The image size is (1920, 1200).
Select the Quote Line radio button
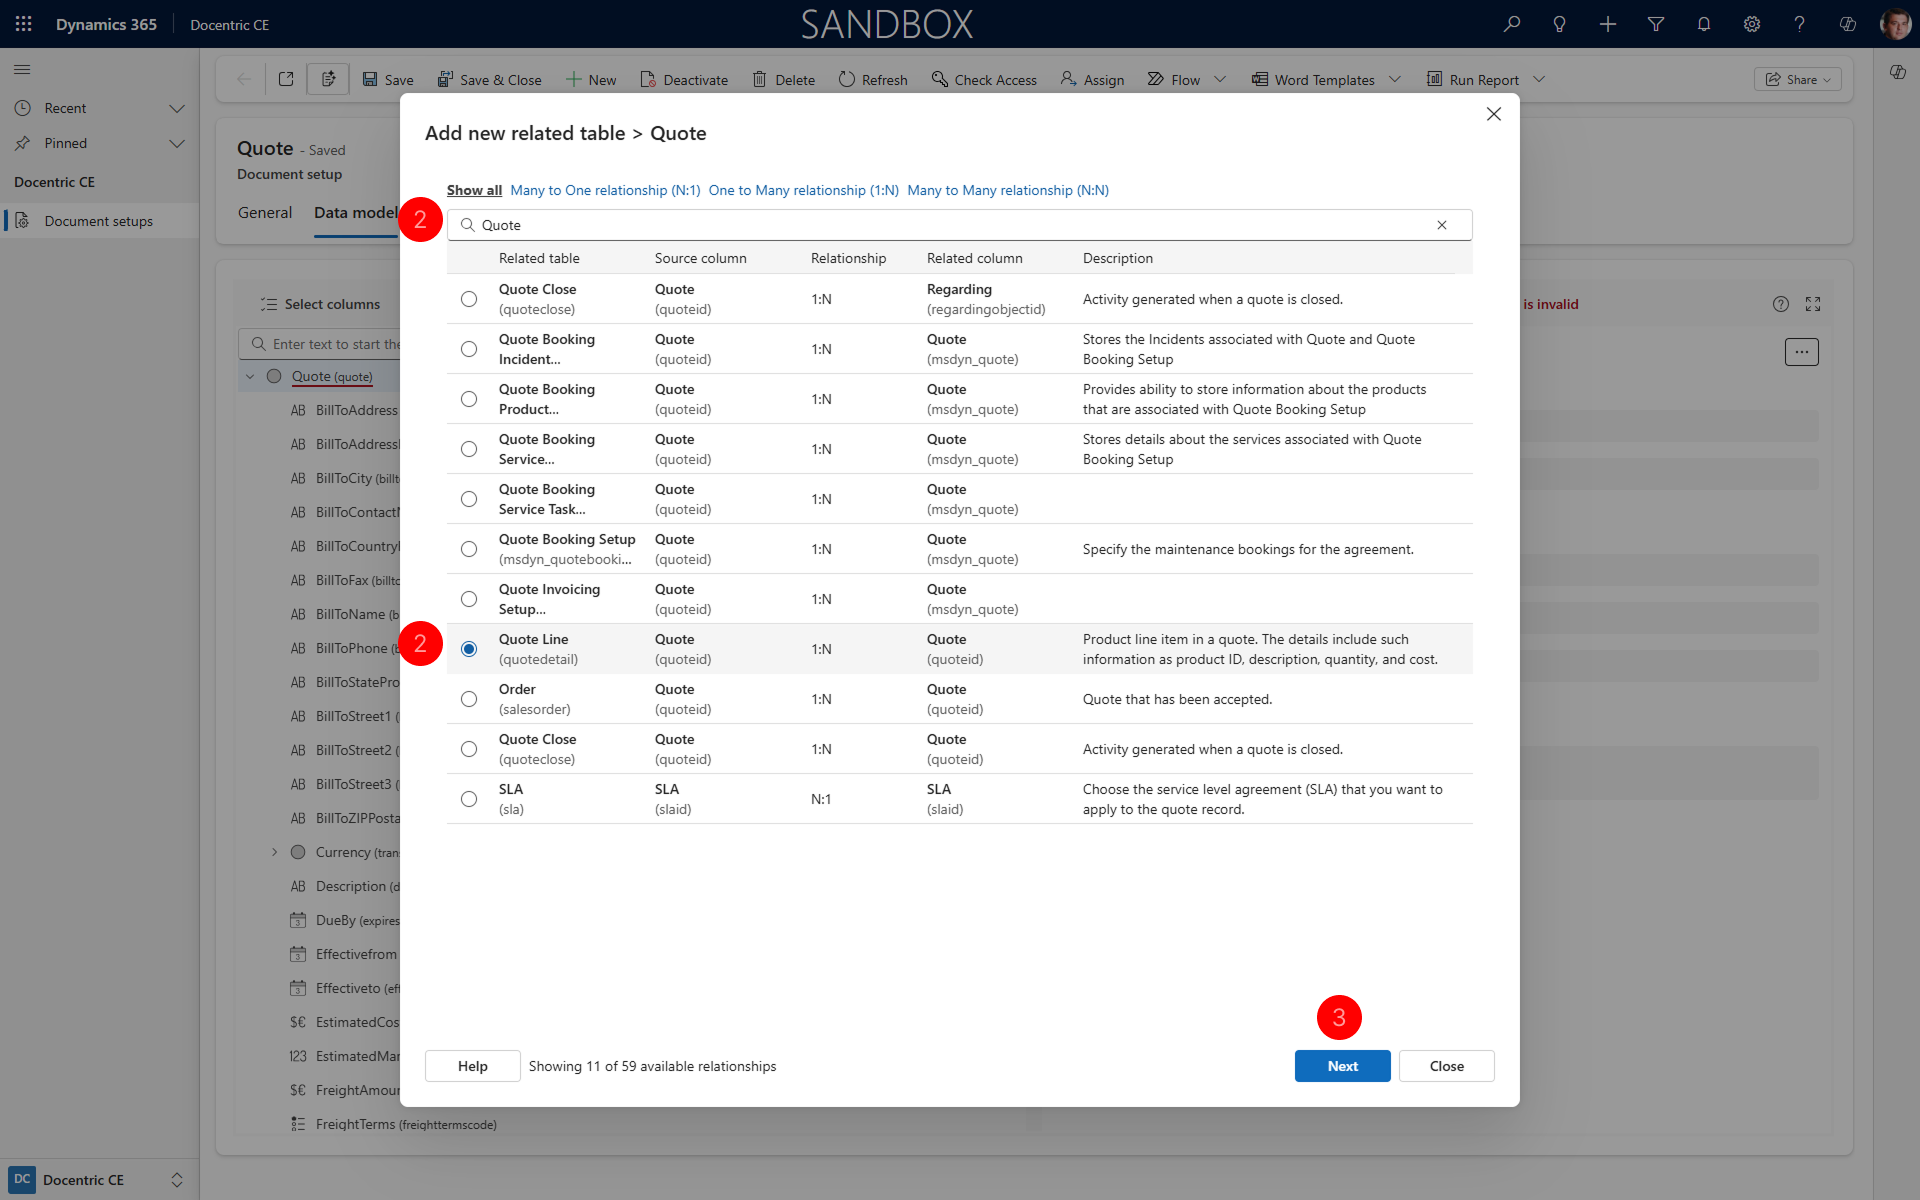(x=469, y=649)
